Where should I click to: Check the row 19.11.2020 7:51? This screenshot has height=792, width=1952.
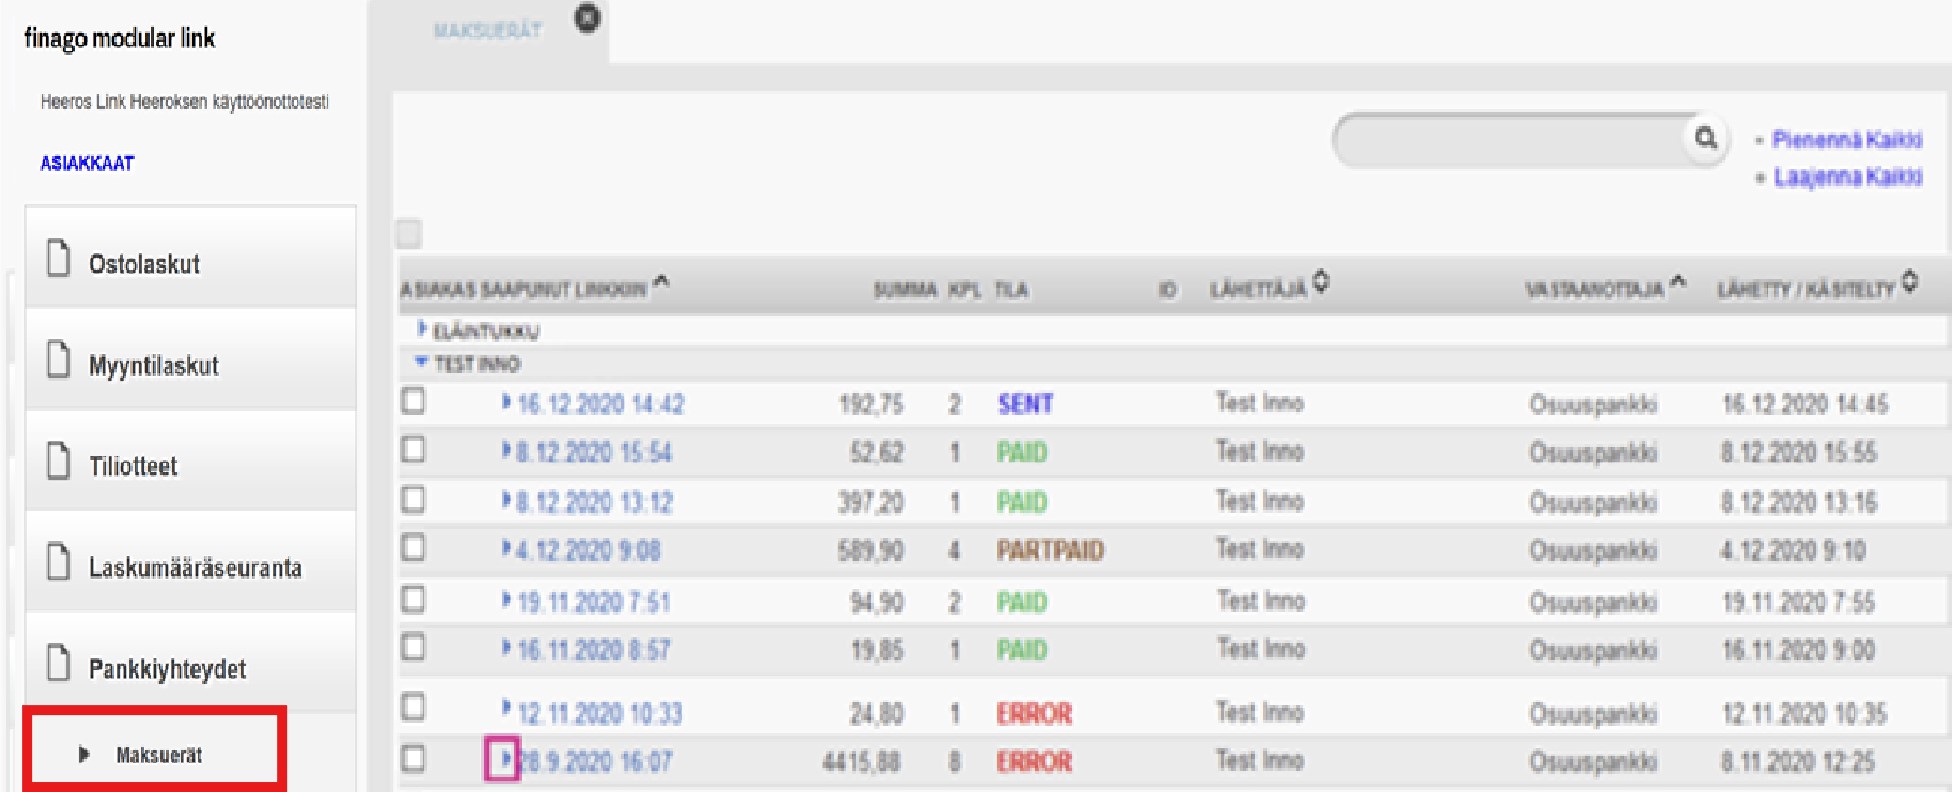413,599
